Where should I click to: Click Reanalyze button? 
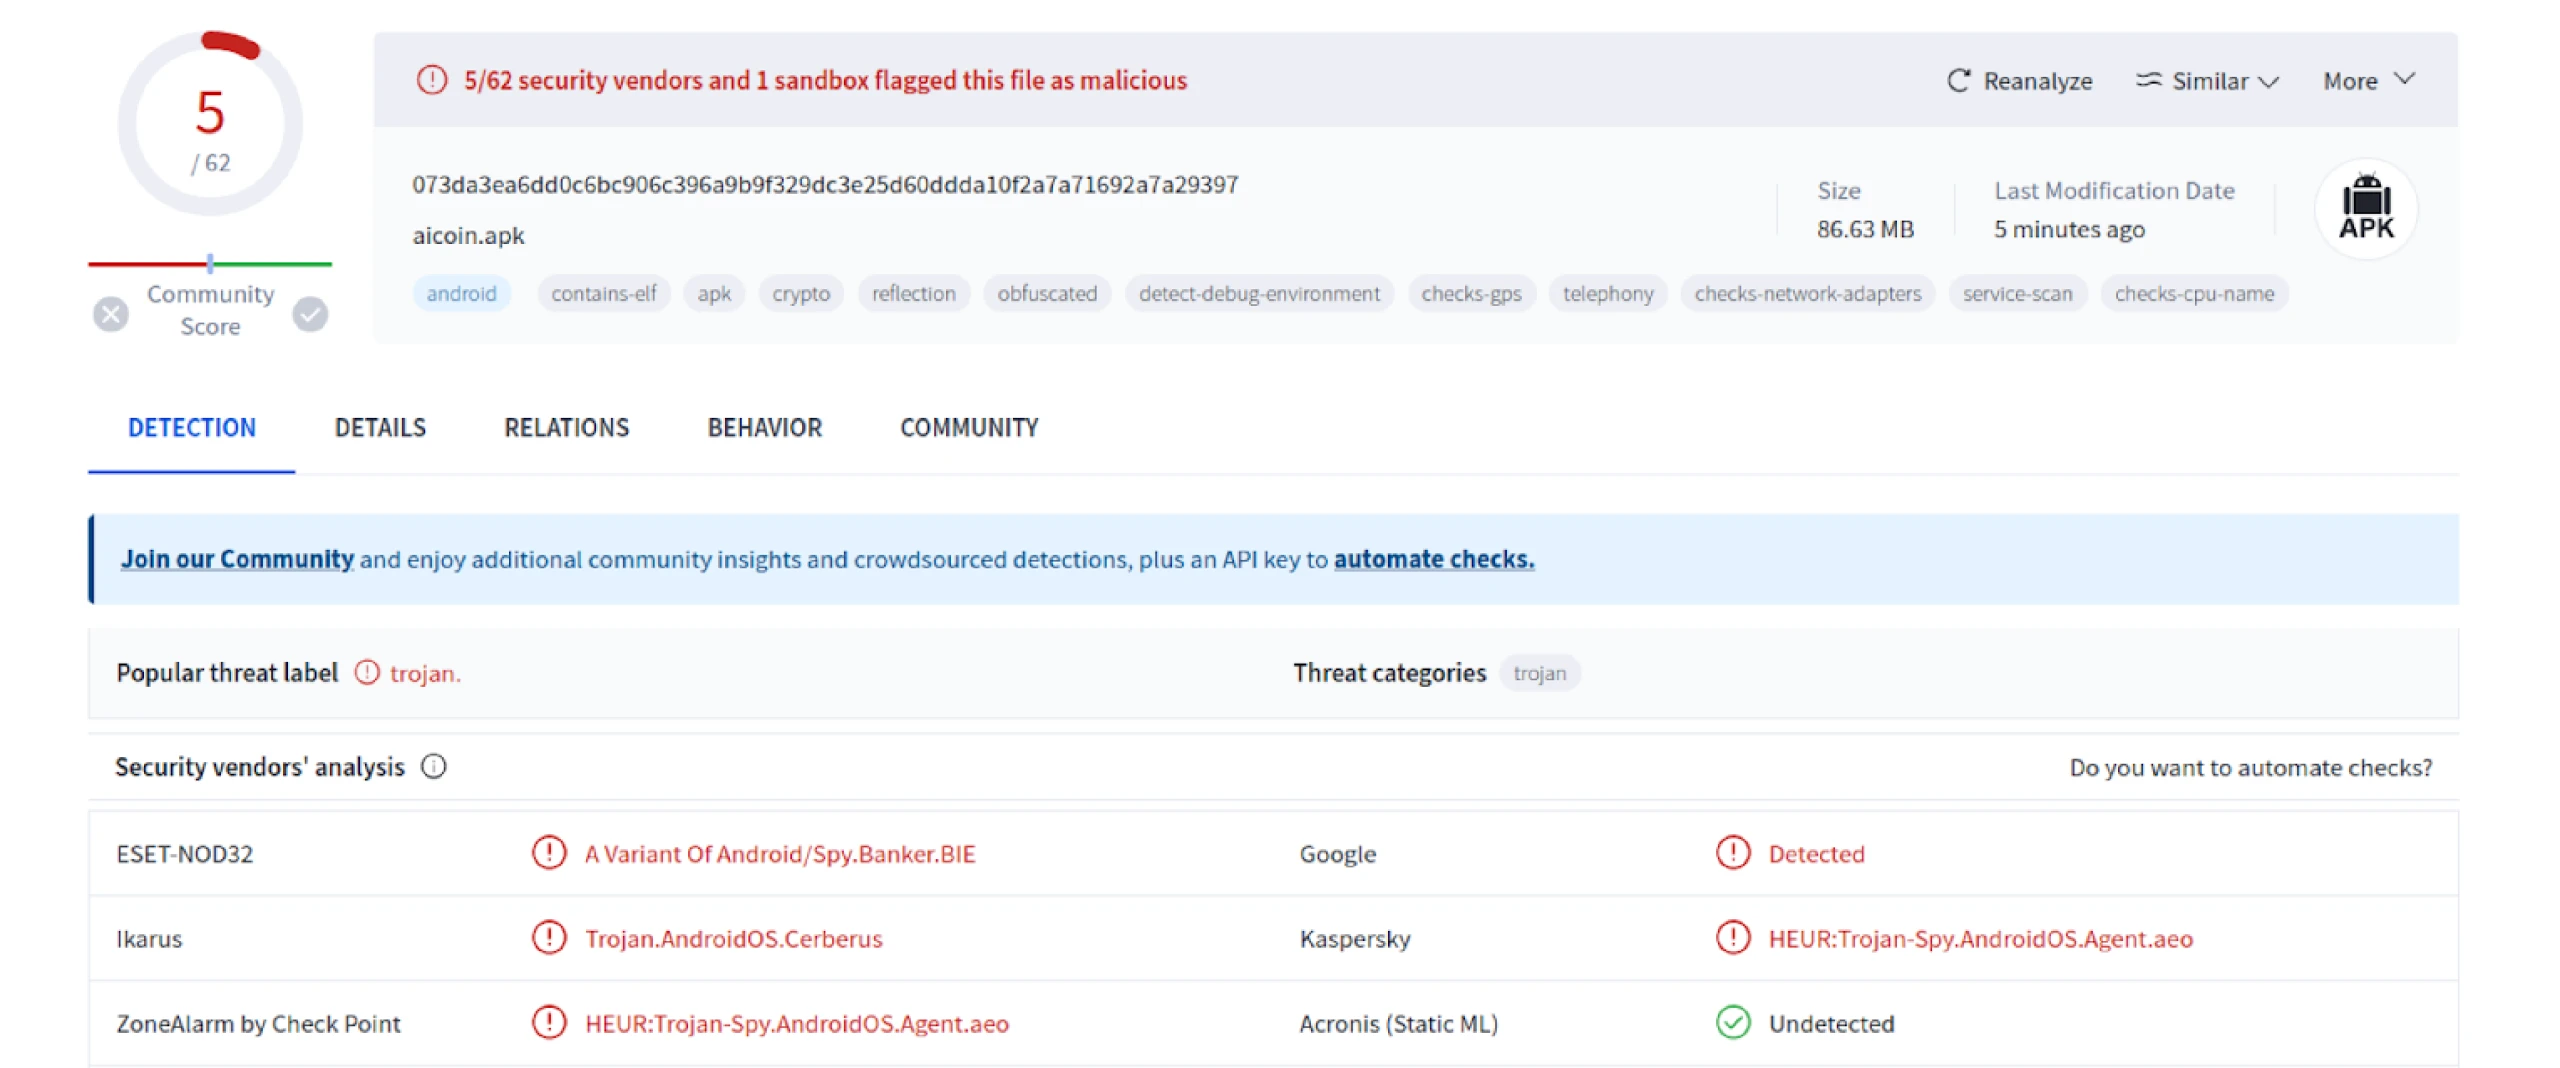[2019, 81]
